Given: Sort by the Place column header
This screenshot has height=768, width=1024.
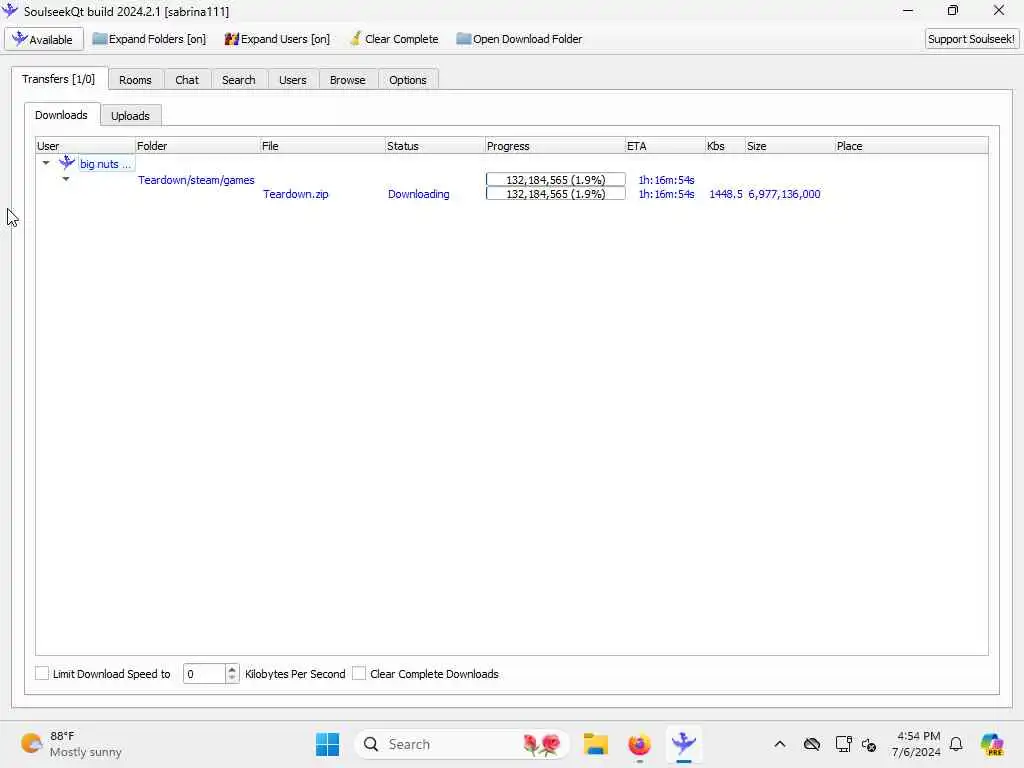Looking at the screenshot, I should click(x=912, y=146).
